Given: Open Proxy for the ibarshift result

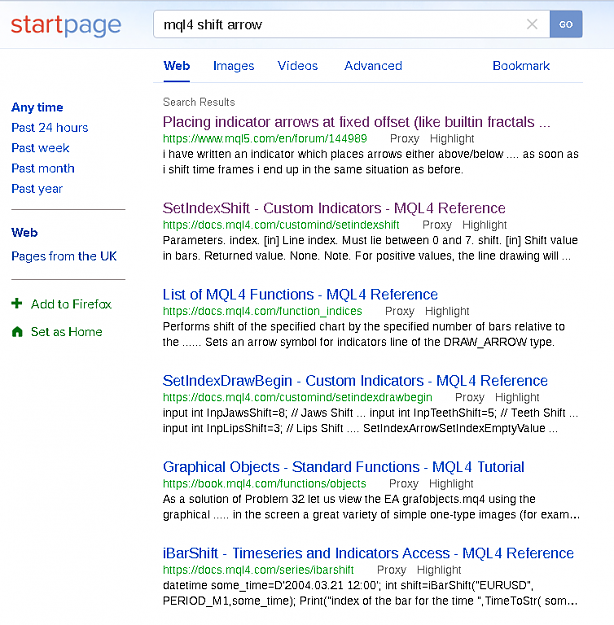Looking at the screenshot, I should (x=392, y=570).
